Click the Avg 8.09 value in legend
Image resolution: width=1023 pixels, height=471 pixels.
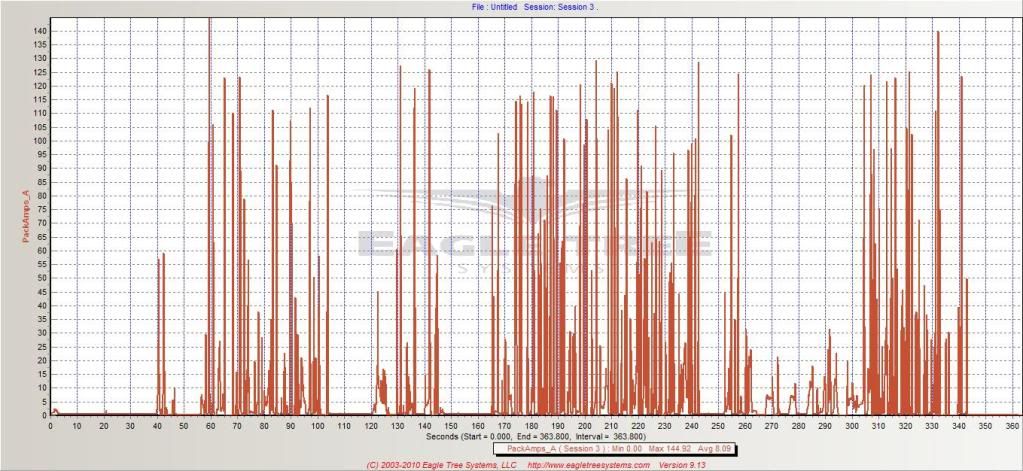pyautogui.click(x=710, y=449)
